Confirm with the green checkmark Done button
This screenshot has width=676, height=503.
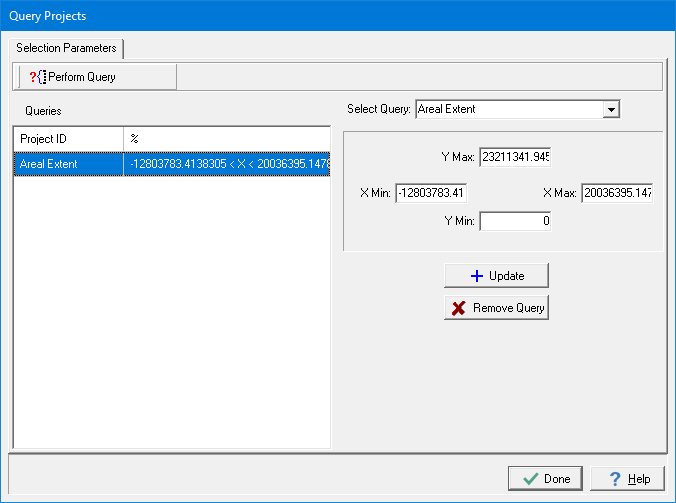(544, 479)
